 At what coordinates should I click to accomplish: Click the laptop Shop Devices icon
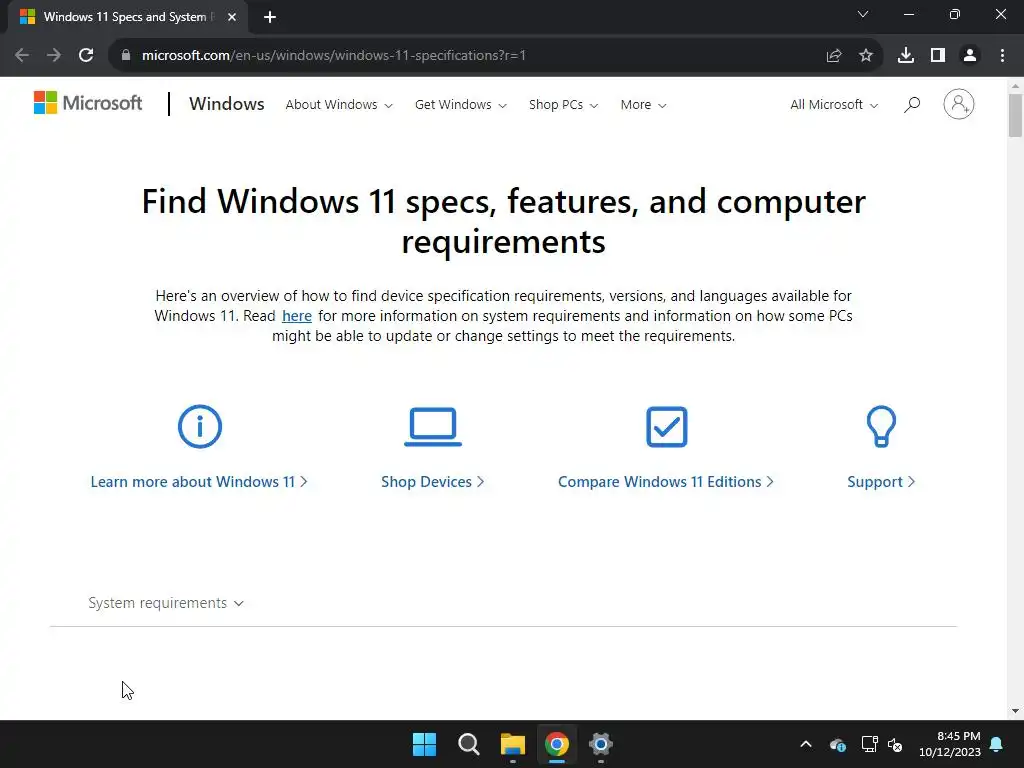[x=432, y=427]
